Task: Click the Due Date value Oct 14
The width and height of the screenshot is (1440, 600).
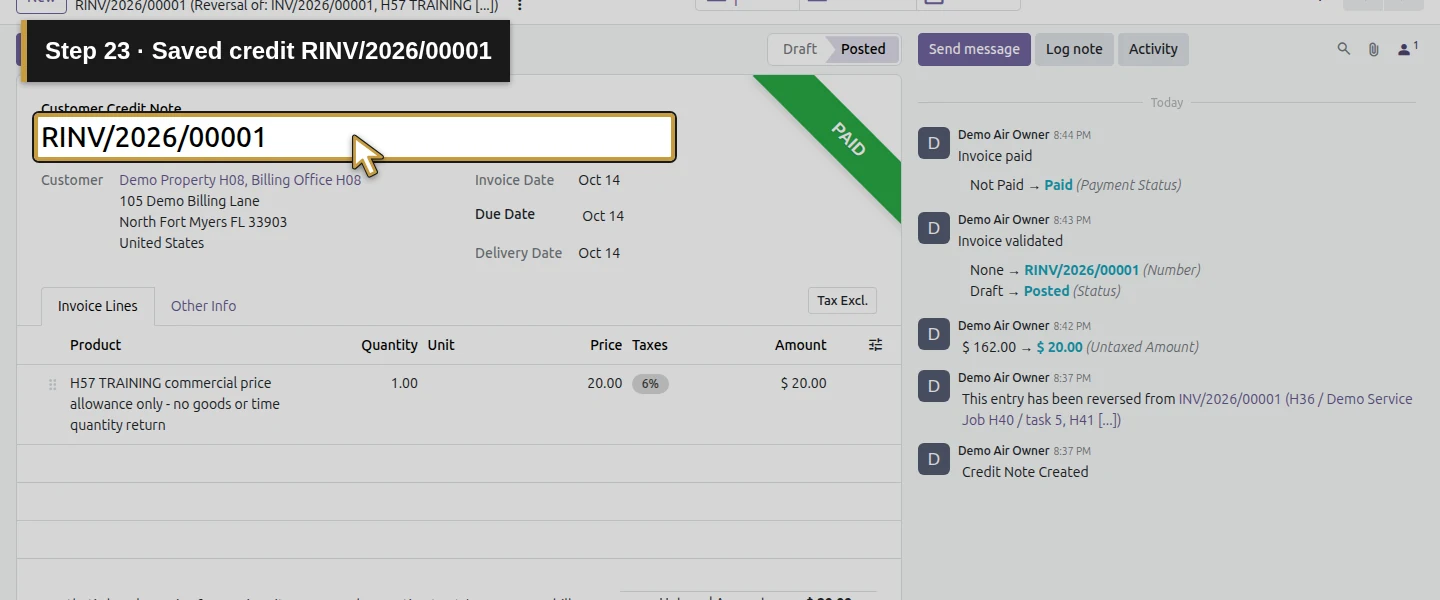Action: coord(603,216)
